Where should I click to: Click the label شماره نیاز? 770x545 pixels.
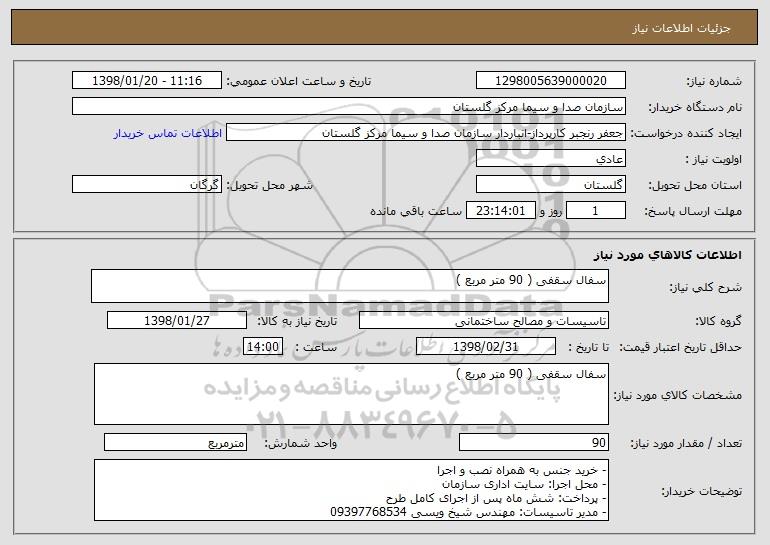tap(714, 81)
